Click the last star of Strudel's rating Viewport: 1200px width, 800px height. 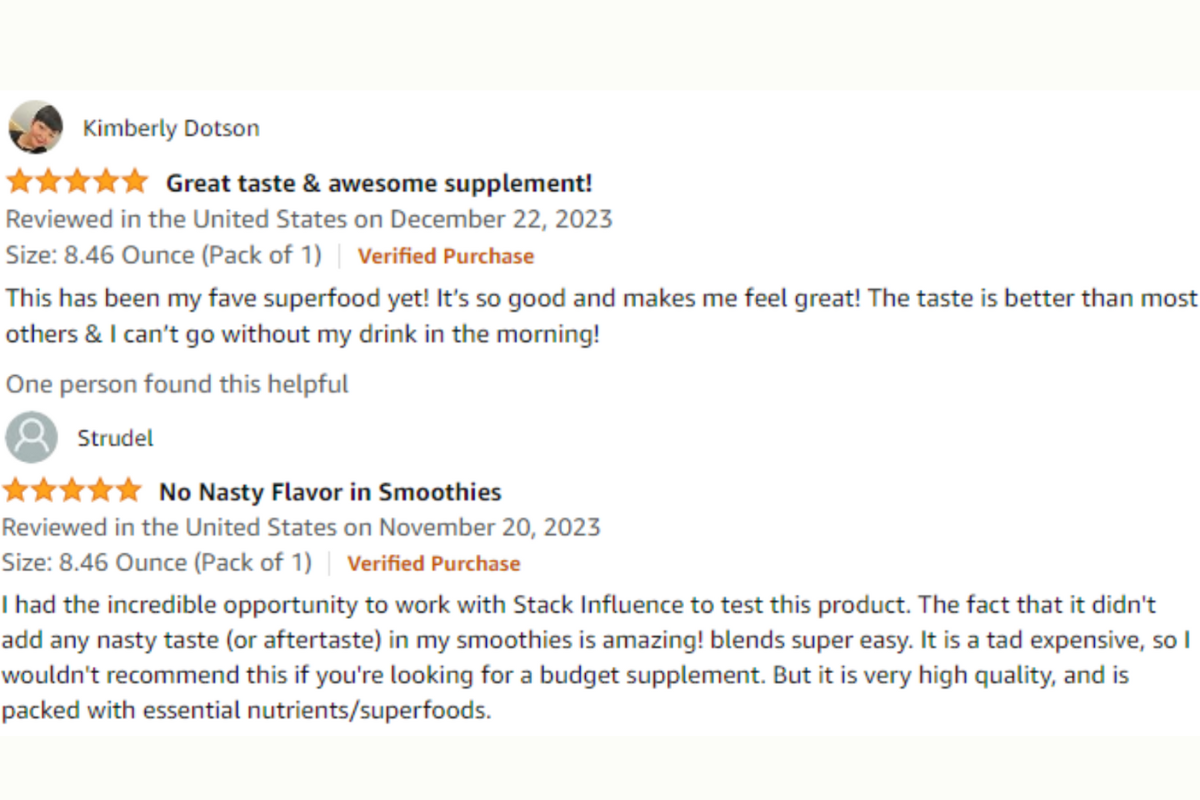pos(129,490)
